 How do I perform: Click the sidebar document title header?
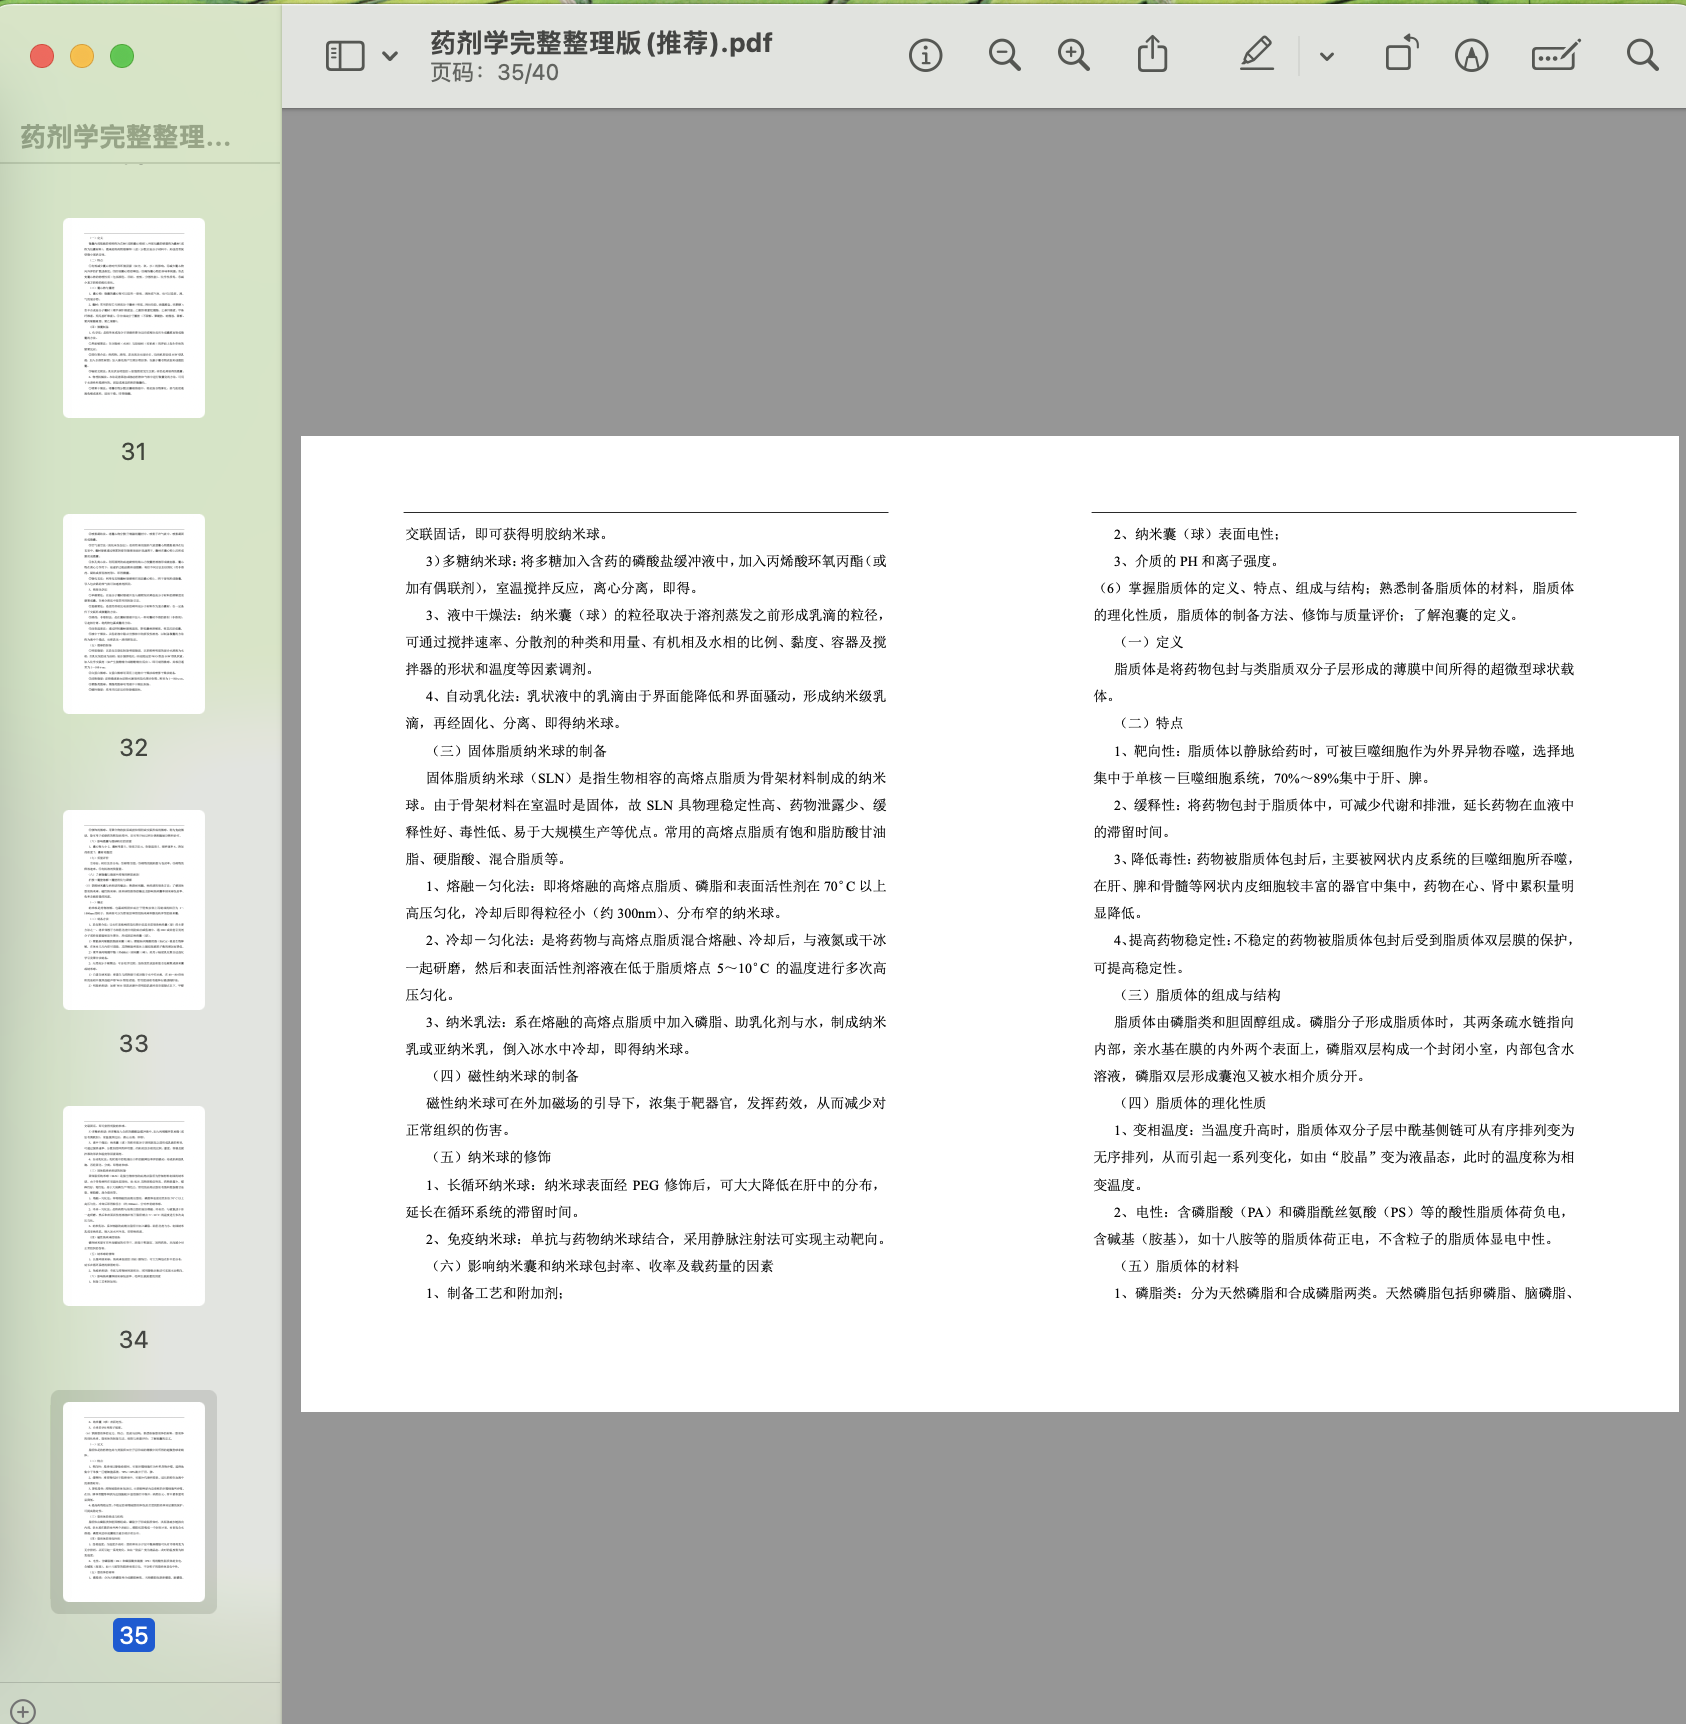126,137
